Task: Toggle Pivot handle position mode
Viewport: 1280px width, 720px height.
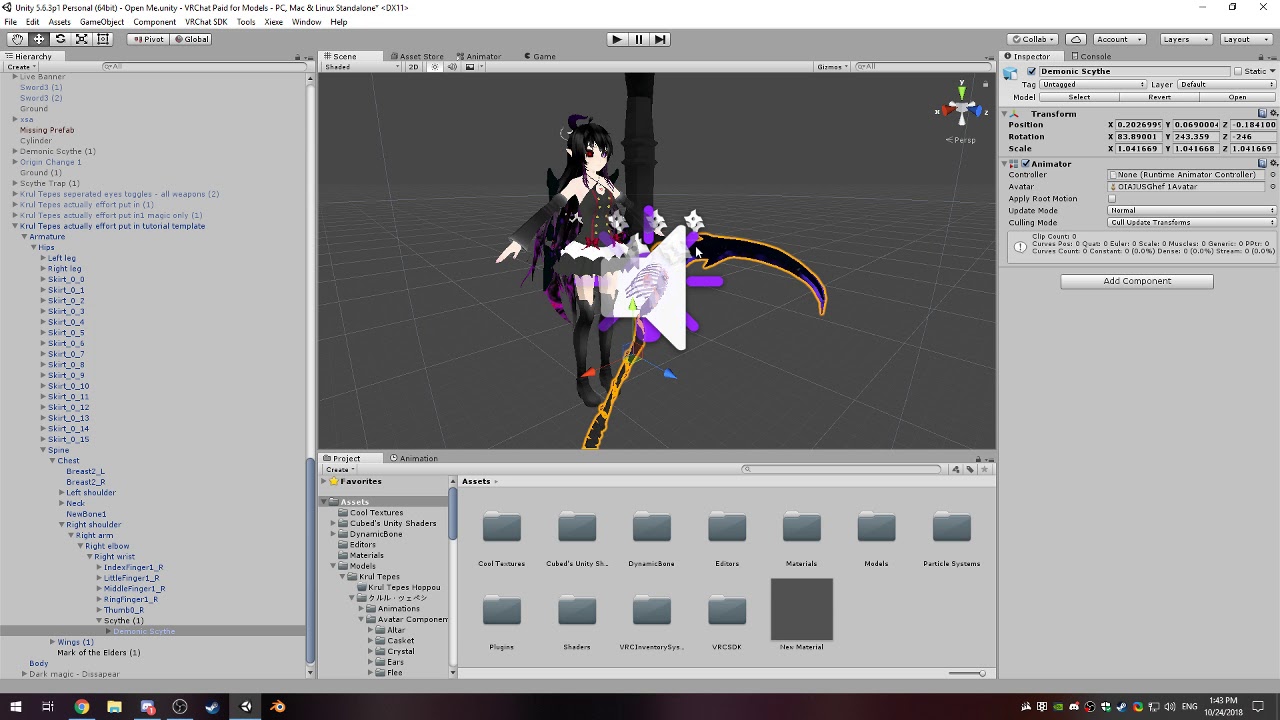Action: point(148,39)
